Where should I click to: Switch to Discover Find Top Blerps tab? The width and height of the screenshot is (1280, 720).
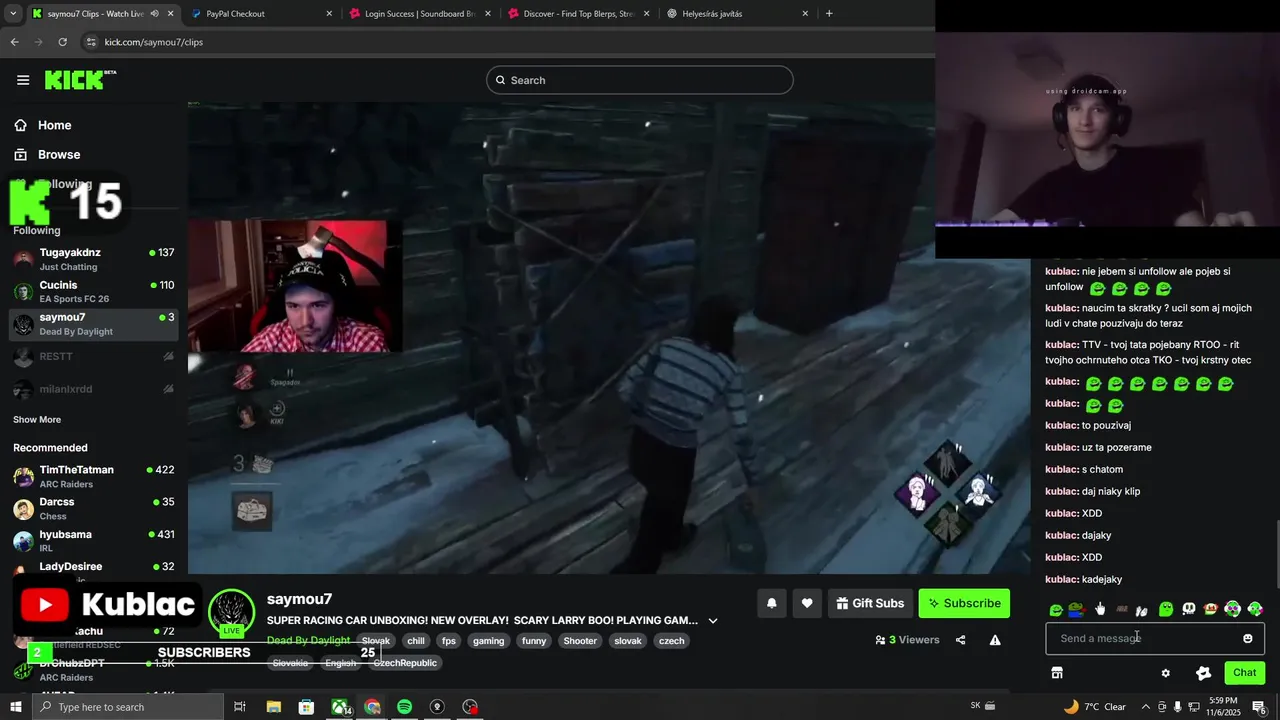(578, 14)
